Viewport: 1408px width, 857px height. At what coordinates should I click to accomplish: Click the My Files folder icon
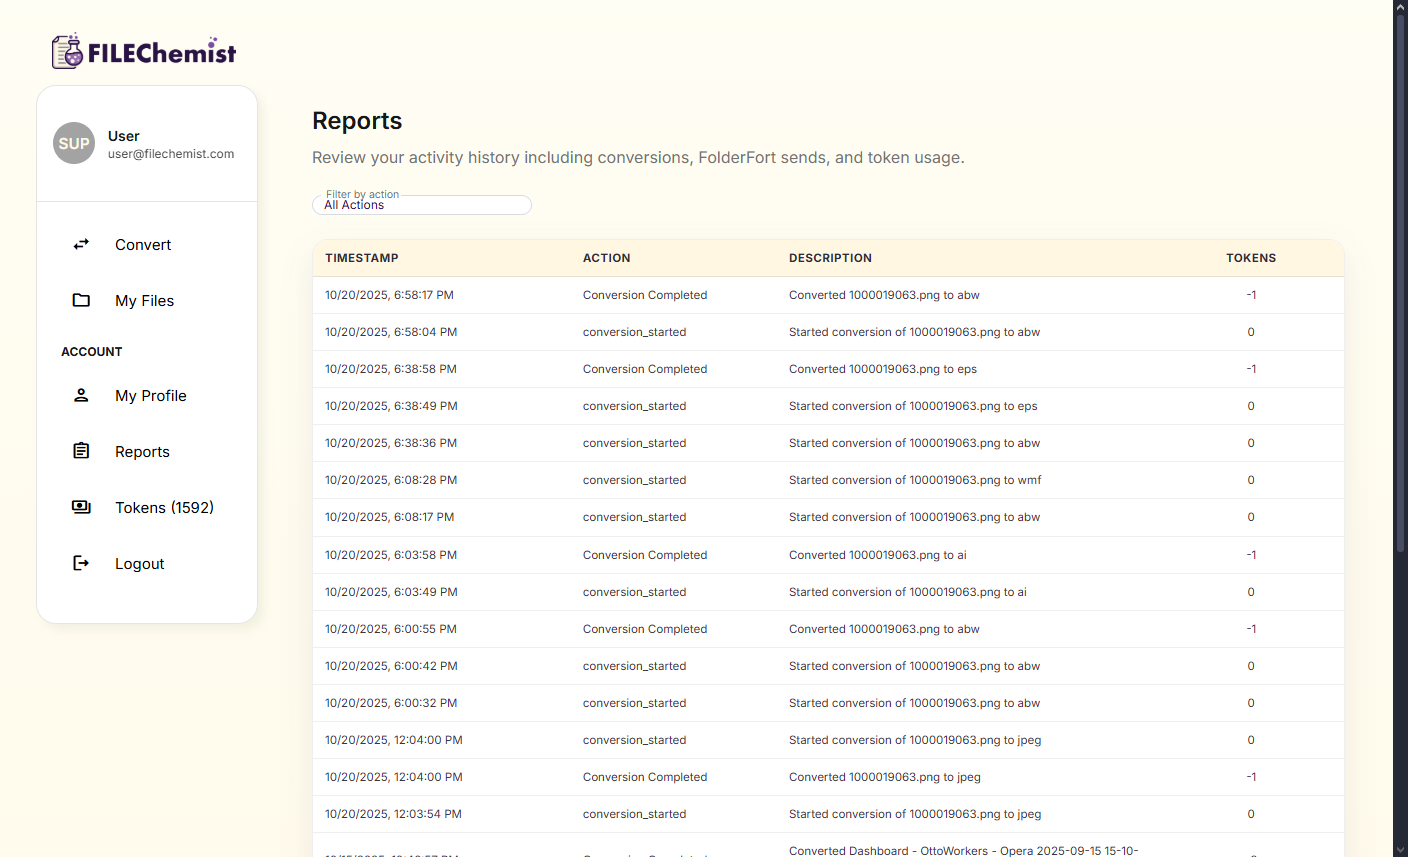pos(81,300)
